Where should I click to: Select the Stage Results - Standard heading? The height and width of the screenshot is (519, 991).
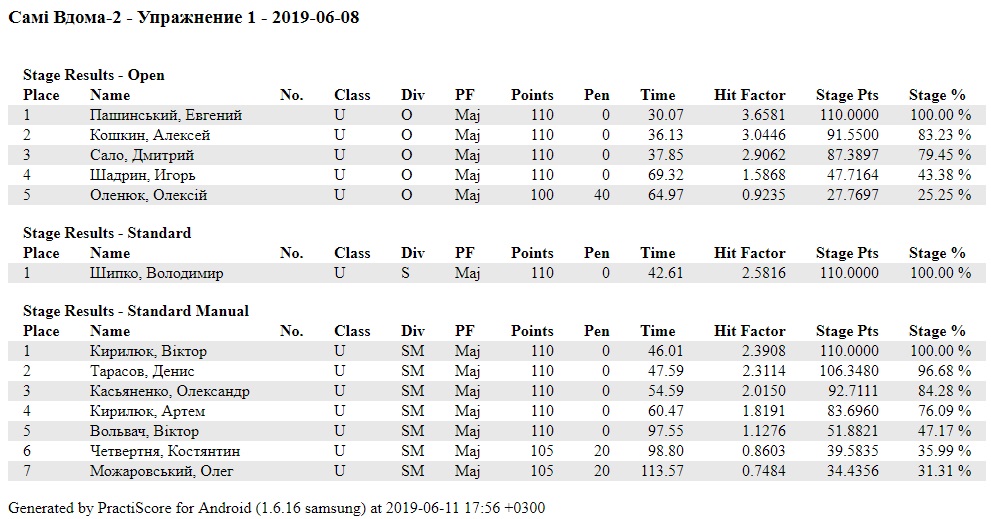107,233
